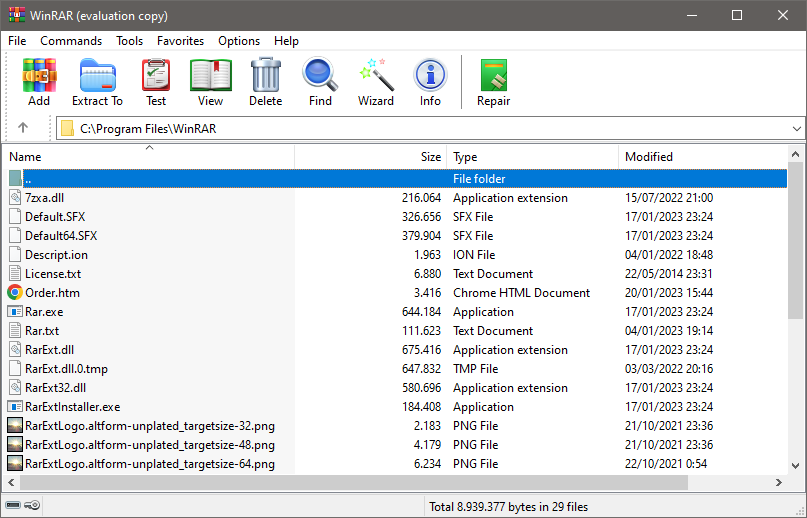Open the Options menu
The image size is (807, 518).
pos(239,41)
